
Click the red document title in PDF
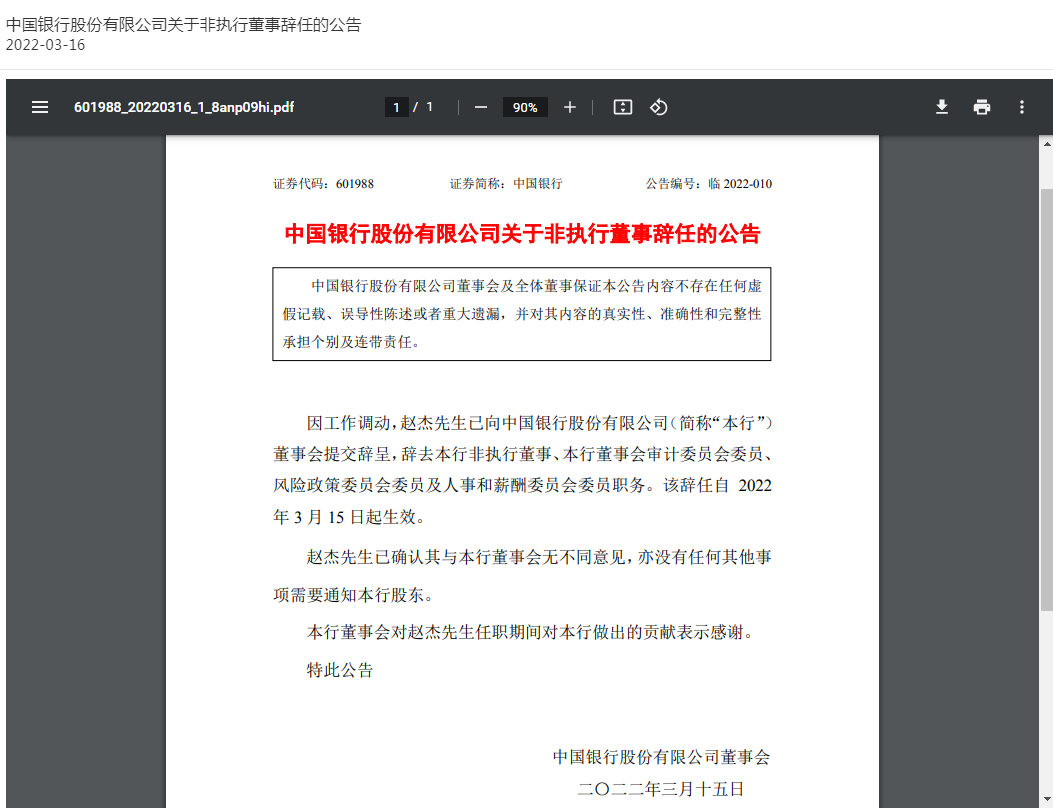coord(522,234)
